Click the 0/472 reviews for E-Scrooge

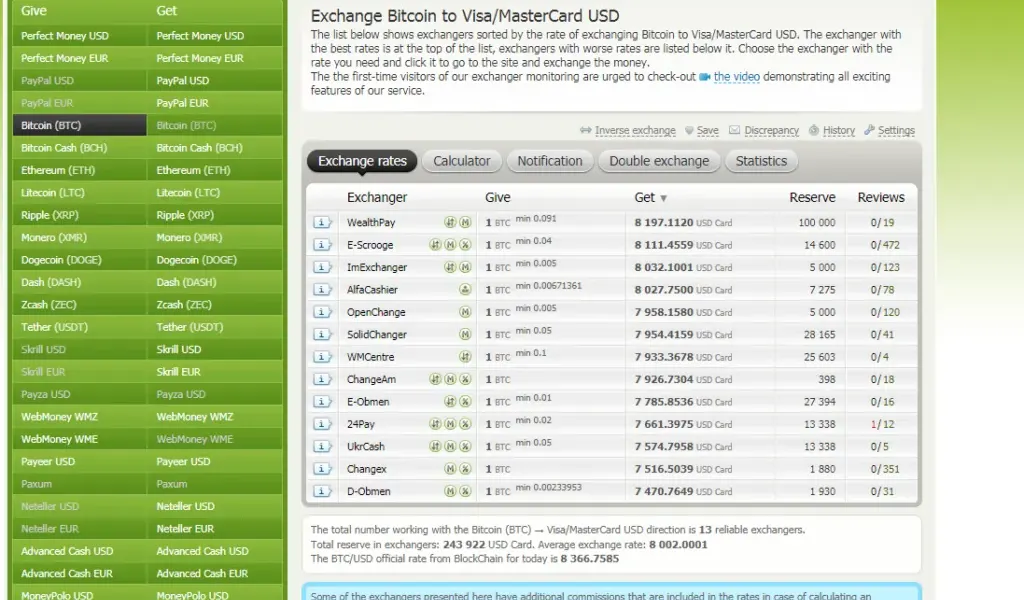click(885, 245)
